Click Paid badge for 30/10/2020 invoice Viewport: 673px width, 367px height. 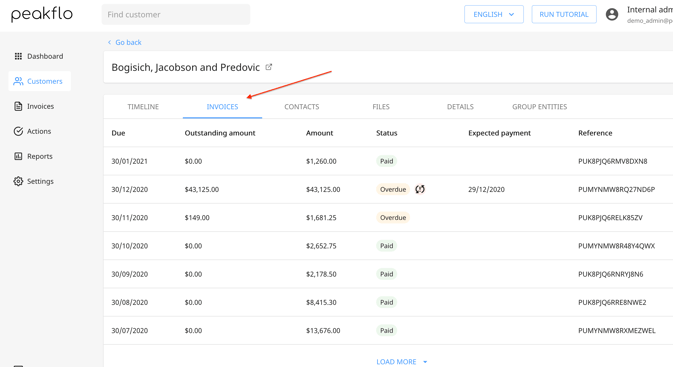(x=386, y=246)
